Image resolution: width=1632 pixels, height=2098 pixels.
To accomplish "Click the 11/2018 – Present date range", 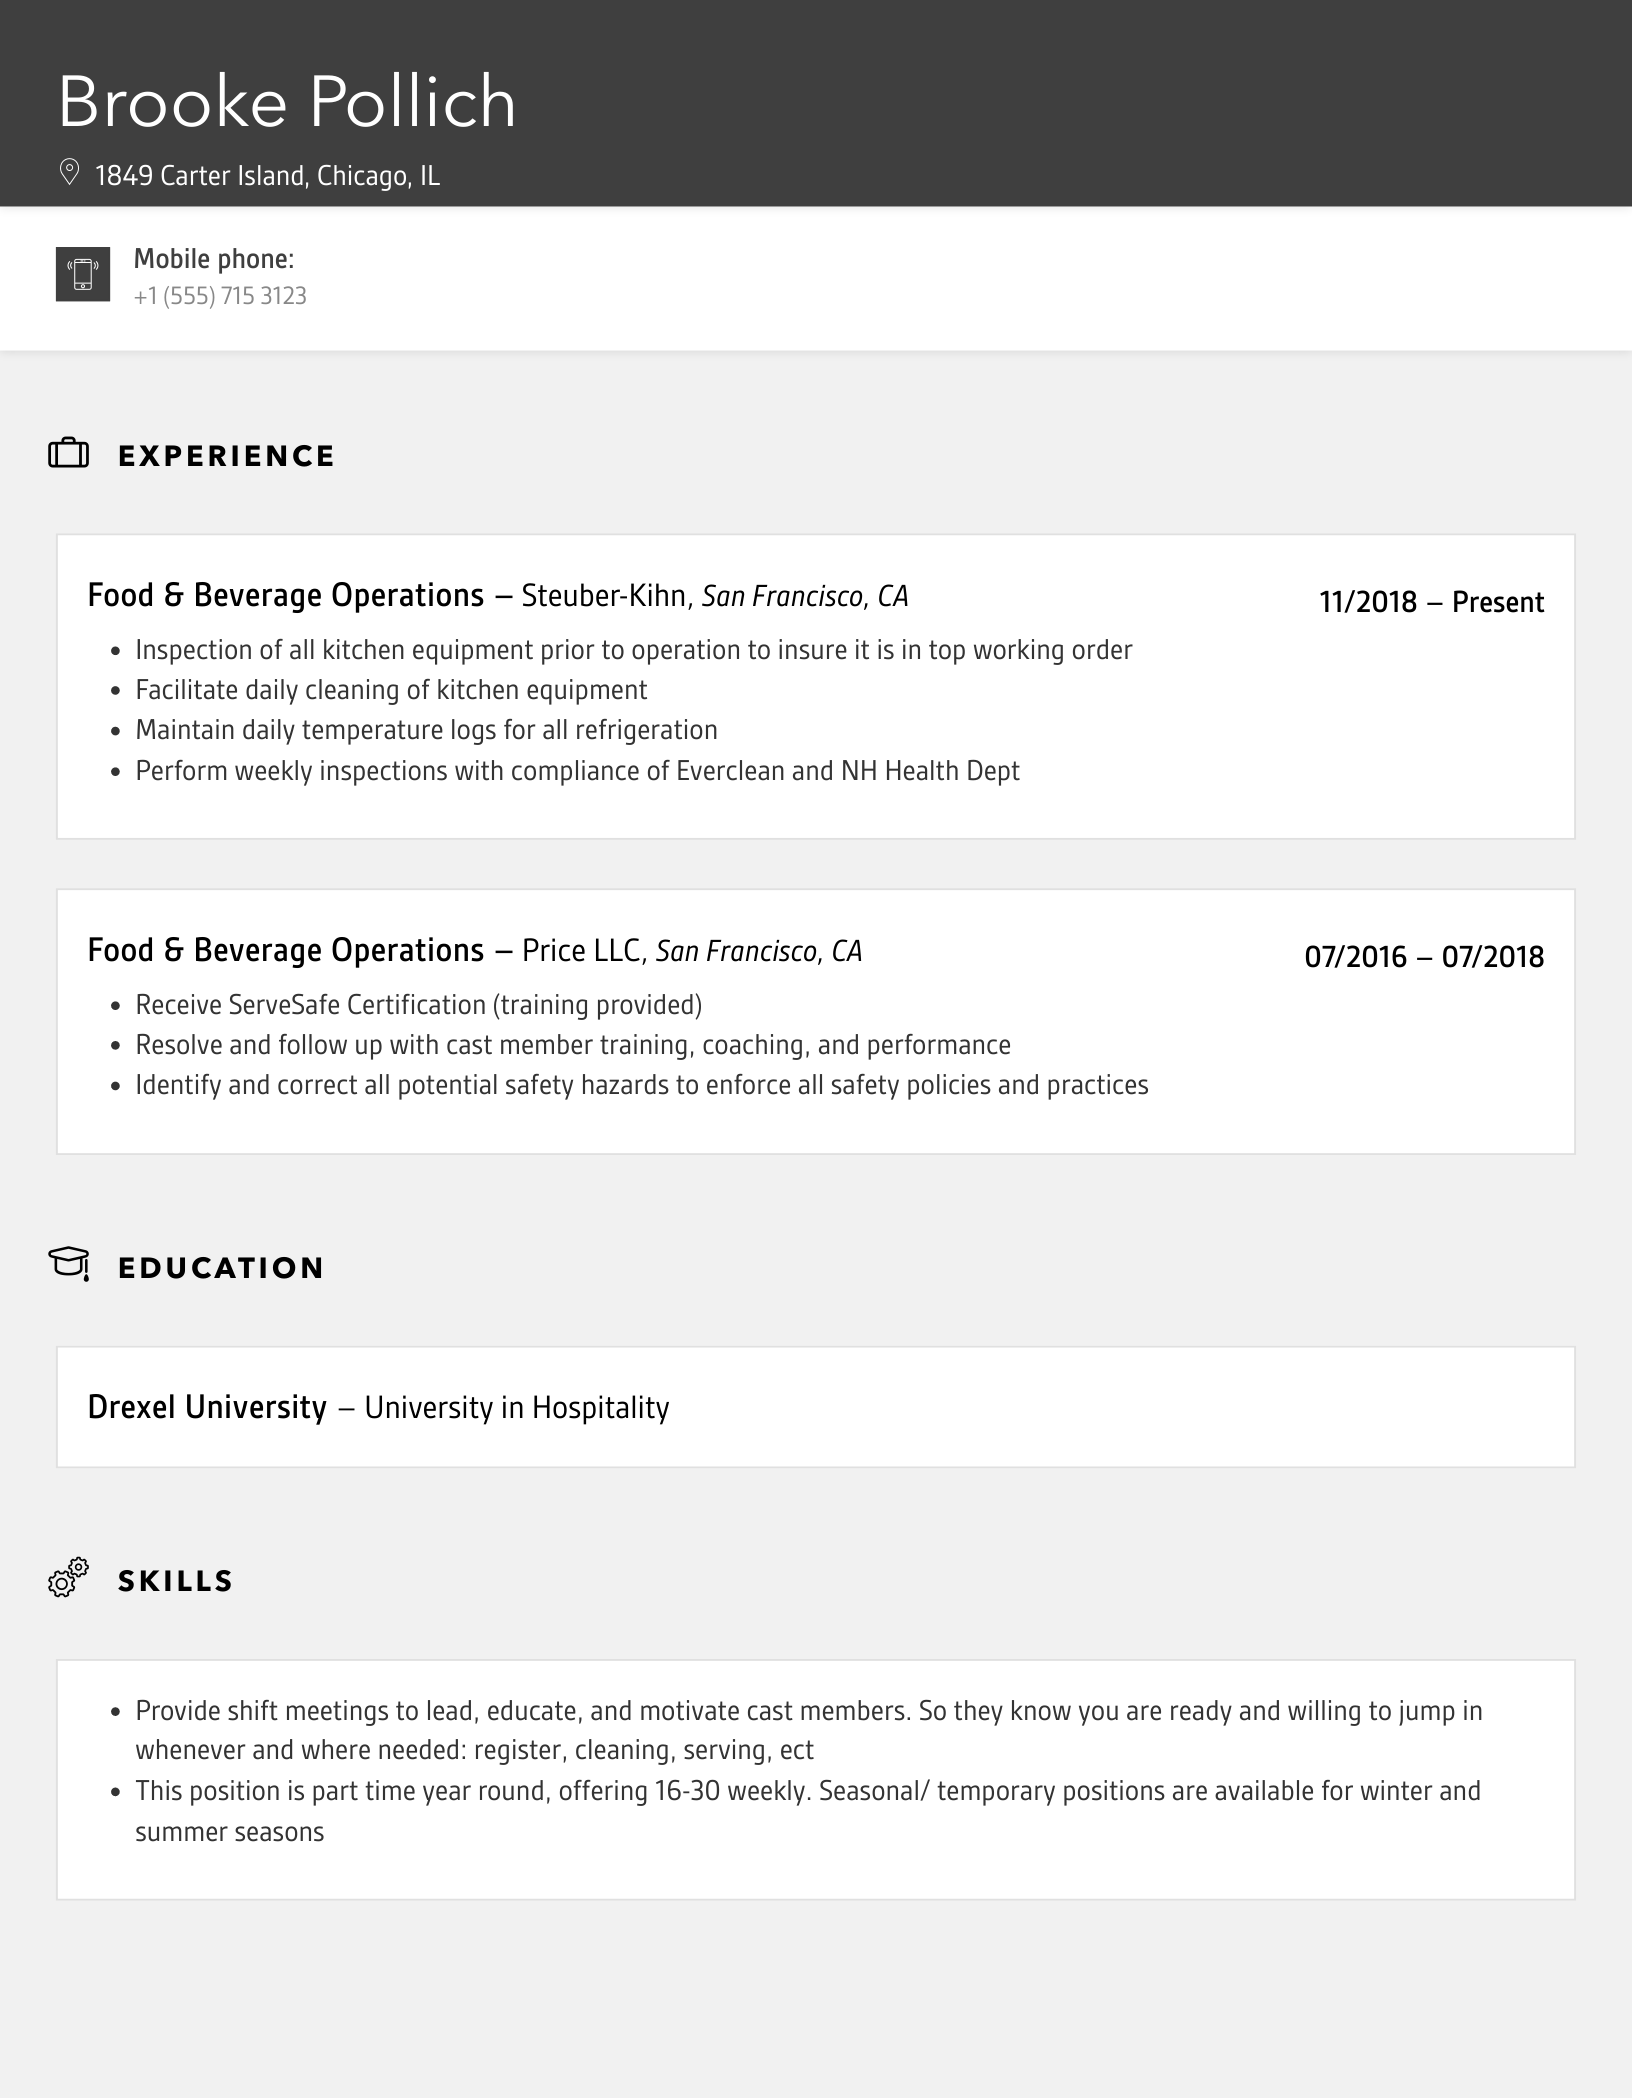I will (1431, 602).
